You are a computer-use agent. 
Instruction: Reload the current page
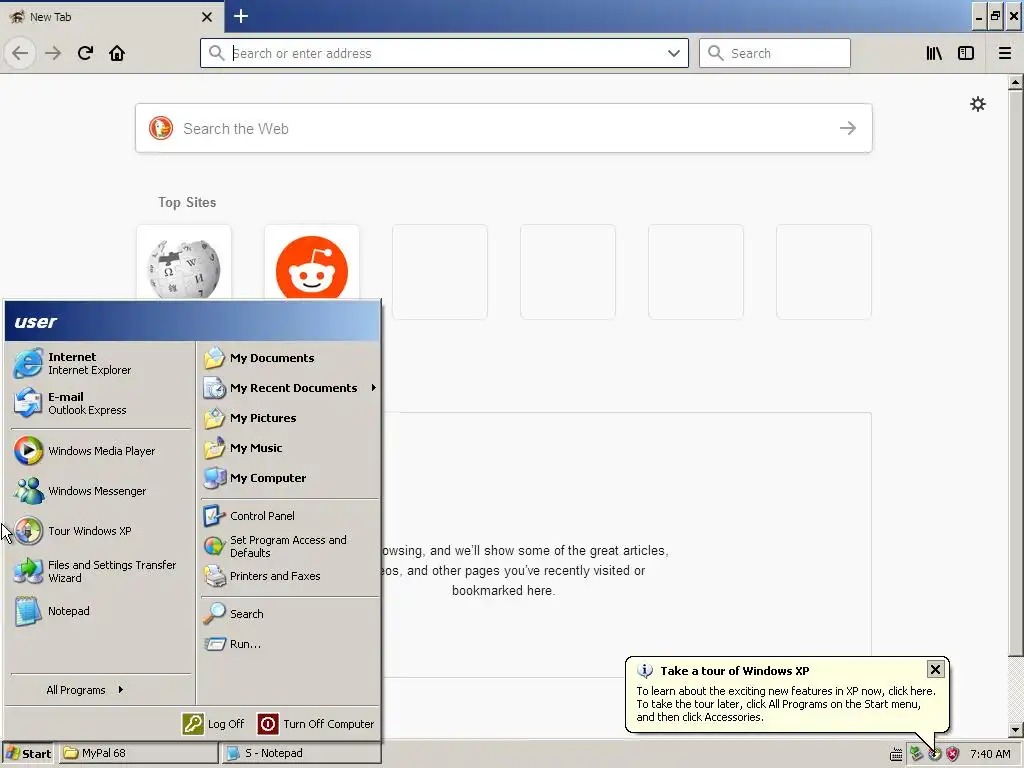[x=85, y=53]
